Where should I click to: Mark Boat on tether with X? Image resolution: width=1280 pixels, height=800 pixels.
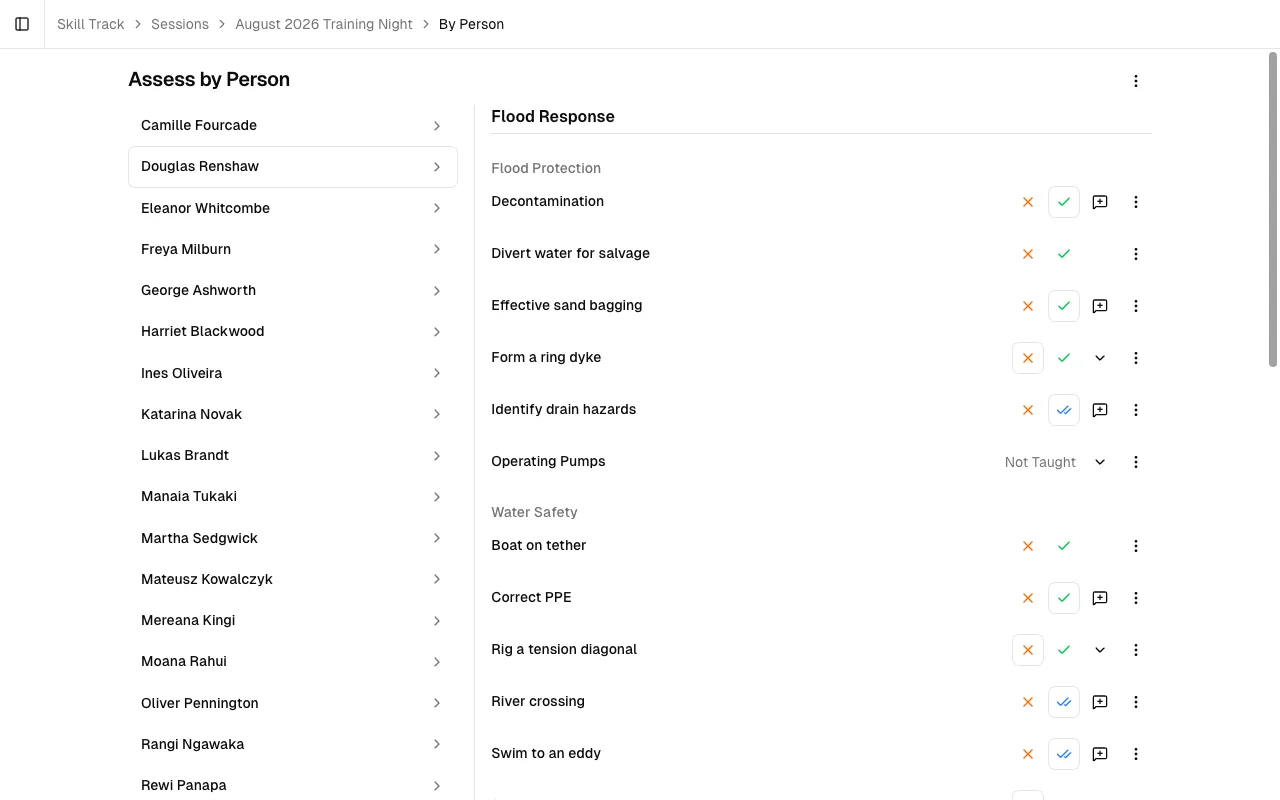click(1028, 546)
